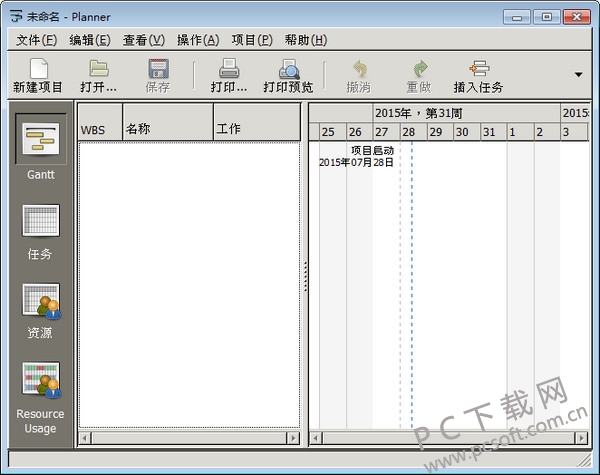This screenshot has width=600, height=475.
Task: Click day 31 in the timeline header
Action: click(494, 132)
